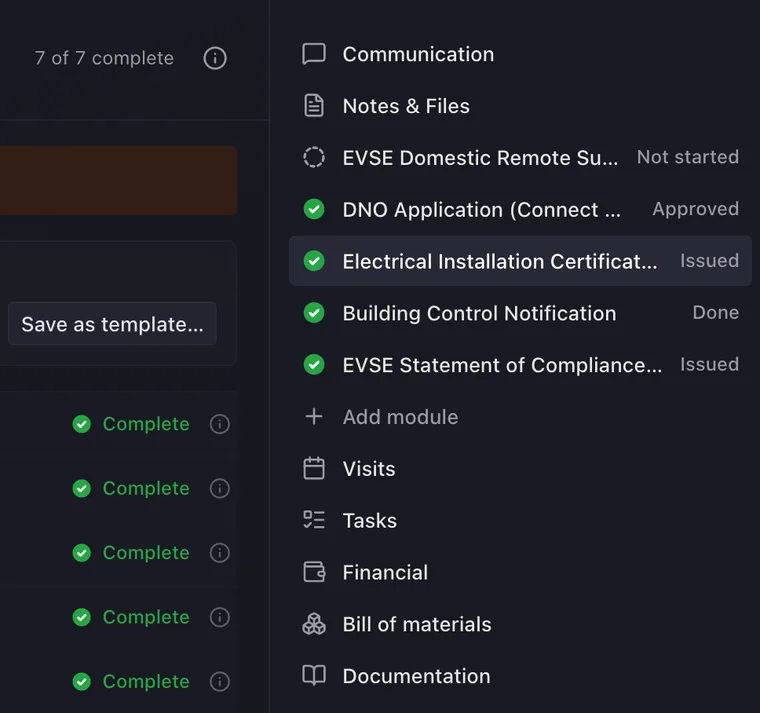Click the Done status label

click(x=715, y=312)
